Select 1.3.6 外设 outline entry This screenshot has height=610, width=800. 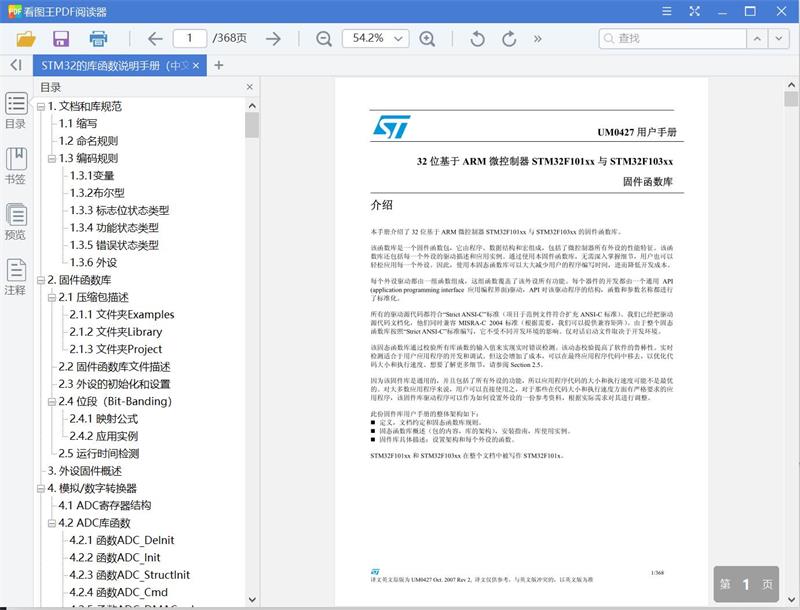pyautogui.click(x=93, y=262)
